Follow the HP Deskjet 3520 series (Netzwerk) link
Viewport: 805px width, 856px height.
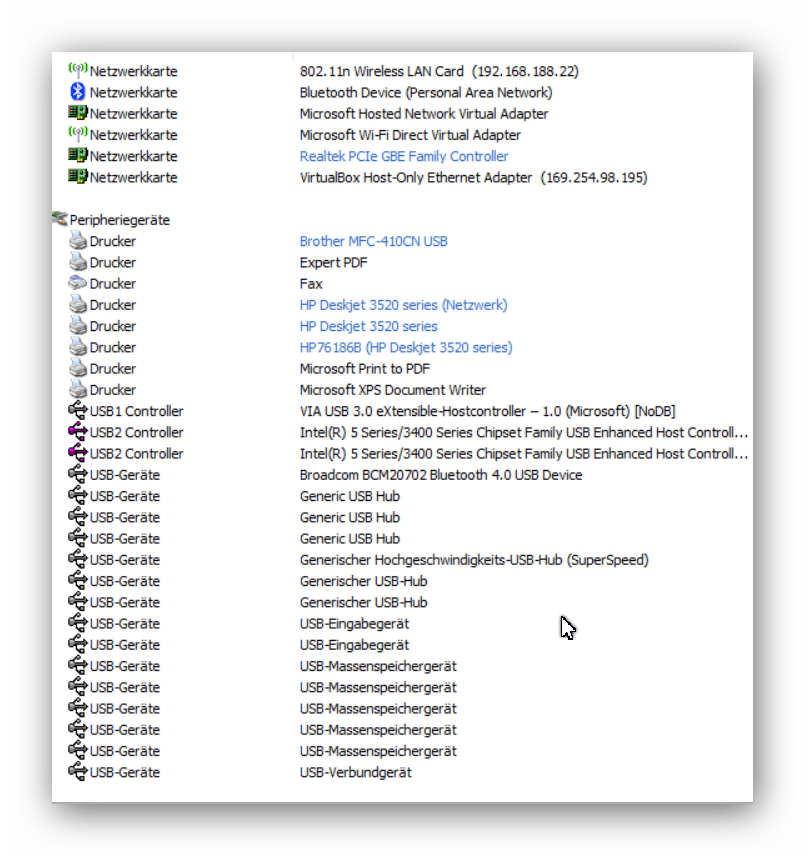(403, 305)
